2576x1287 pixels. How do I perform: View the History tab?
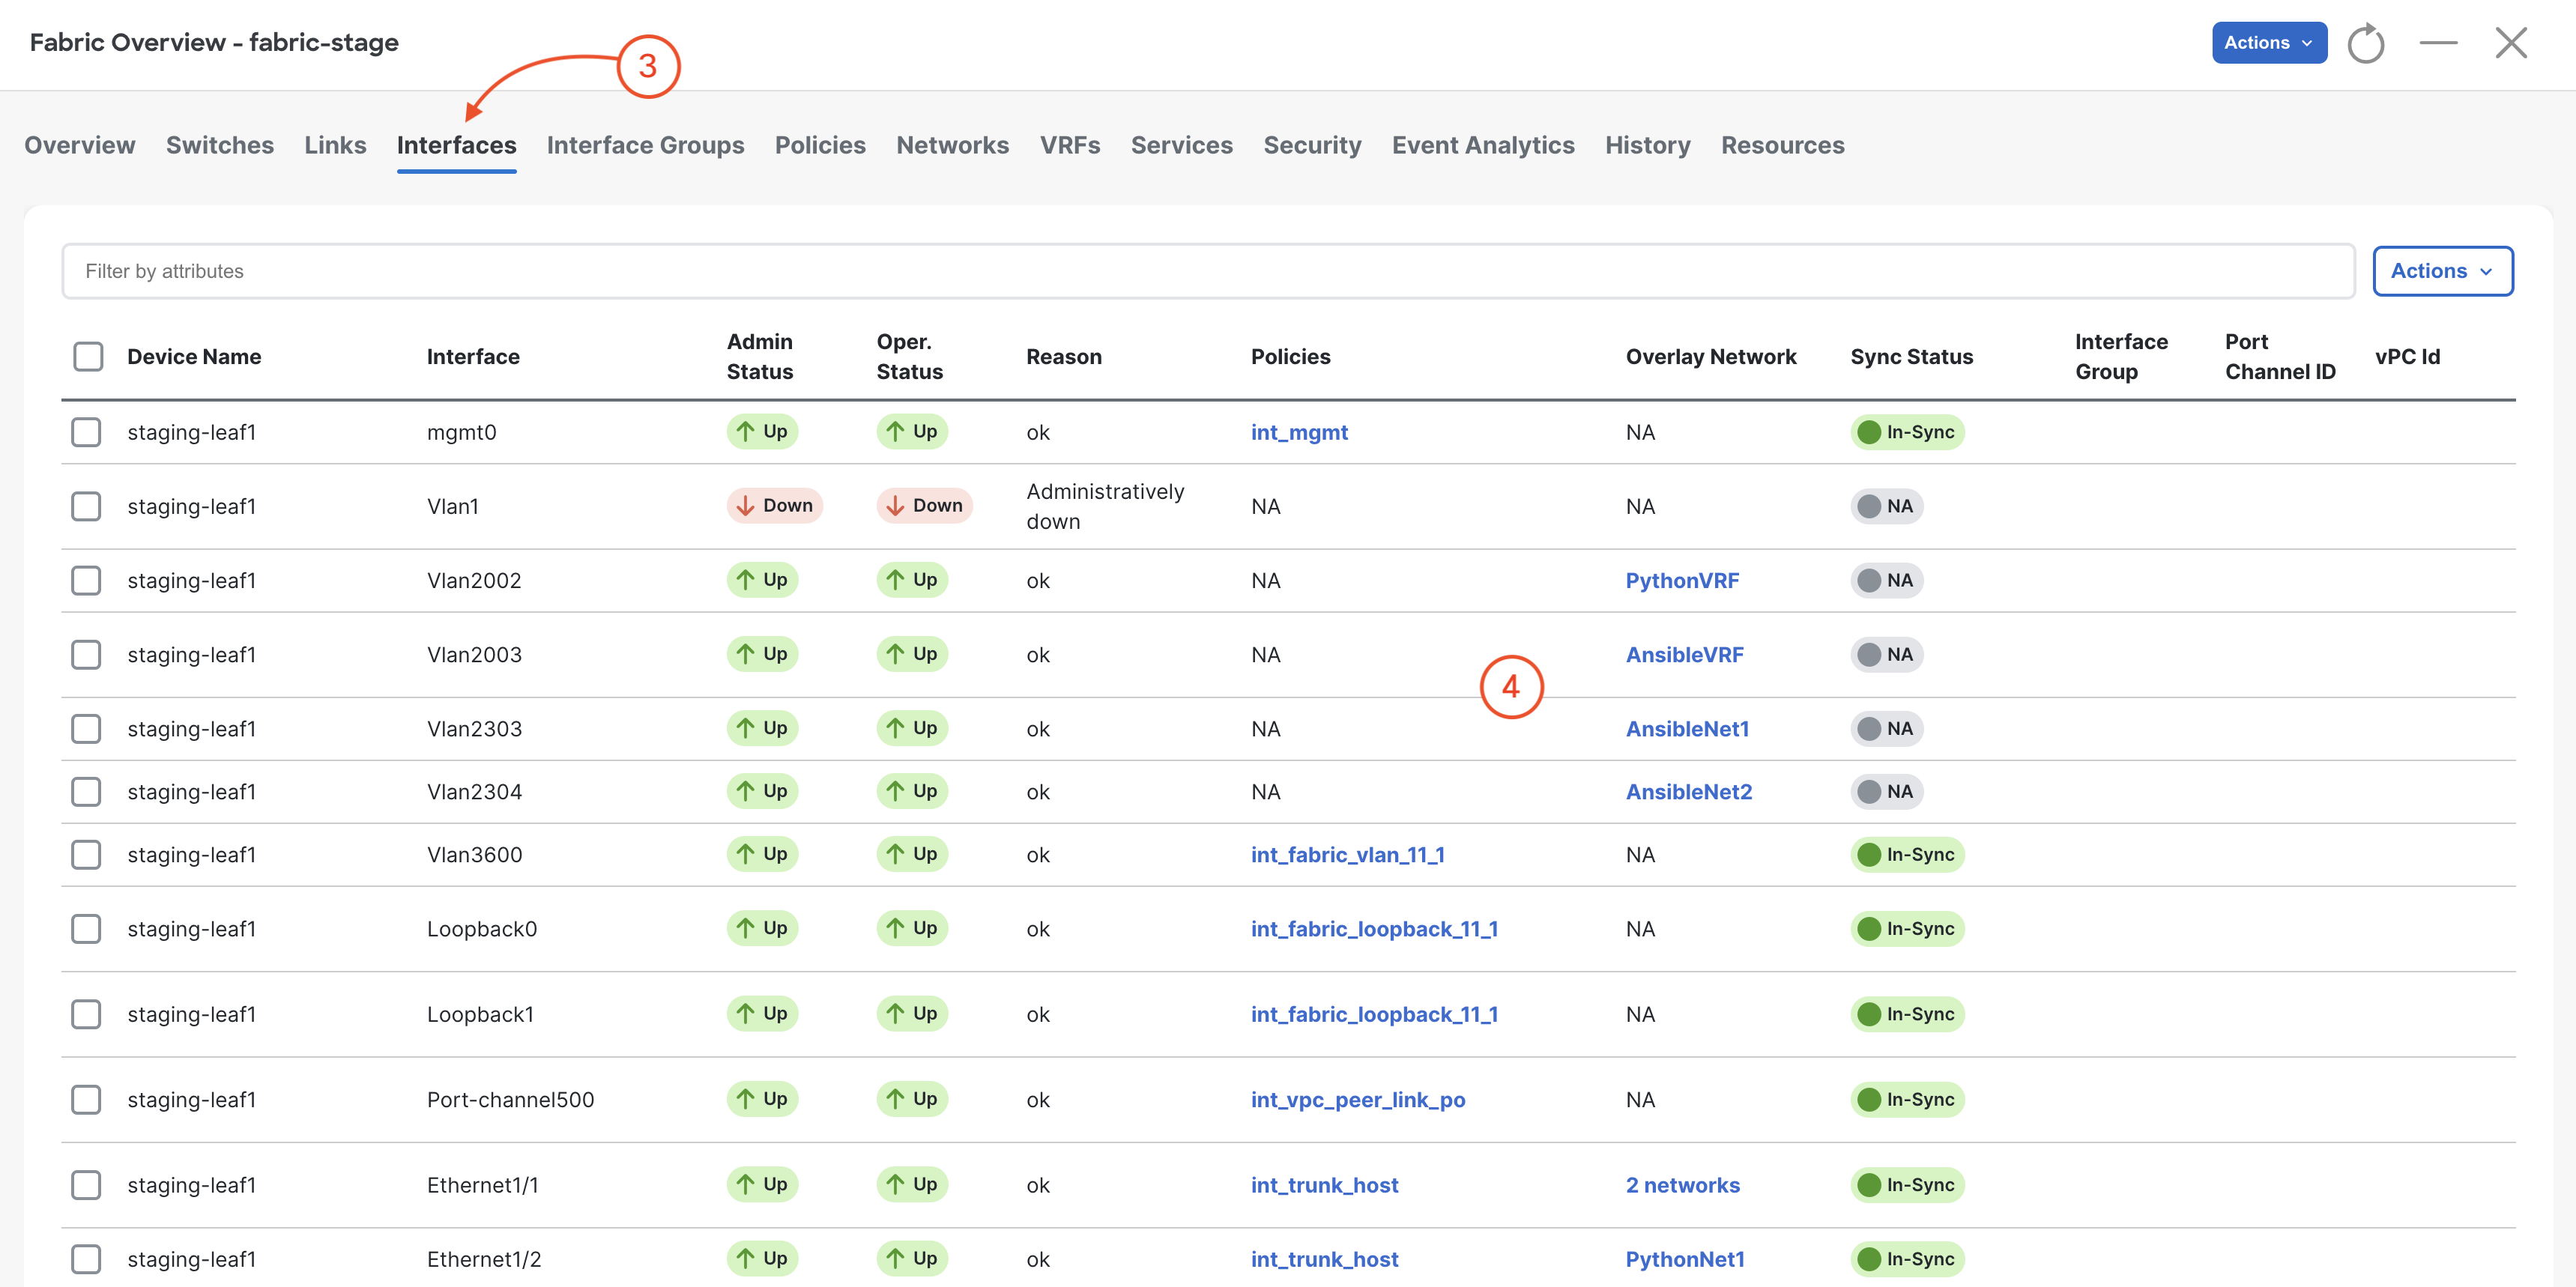pos(1648,145)
